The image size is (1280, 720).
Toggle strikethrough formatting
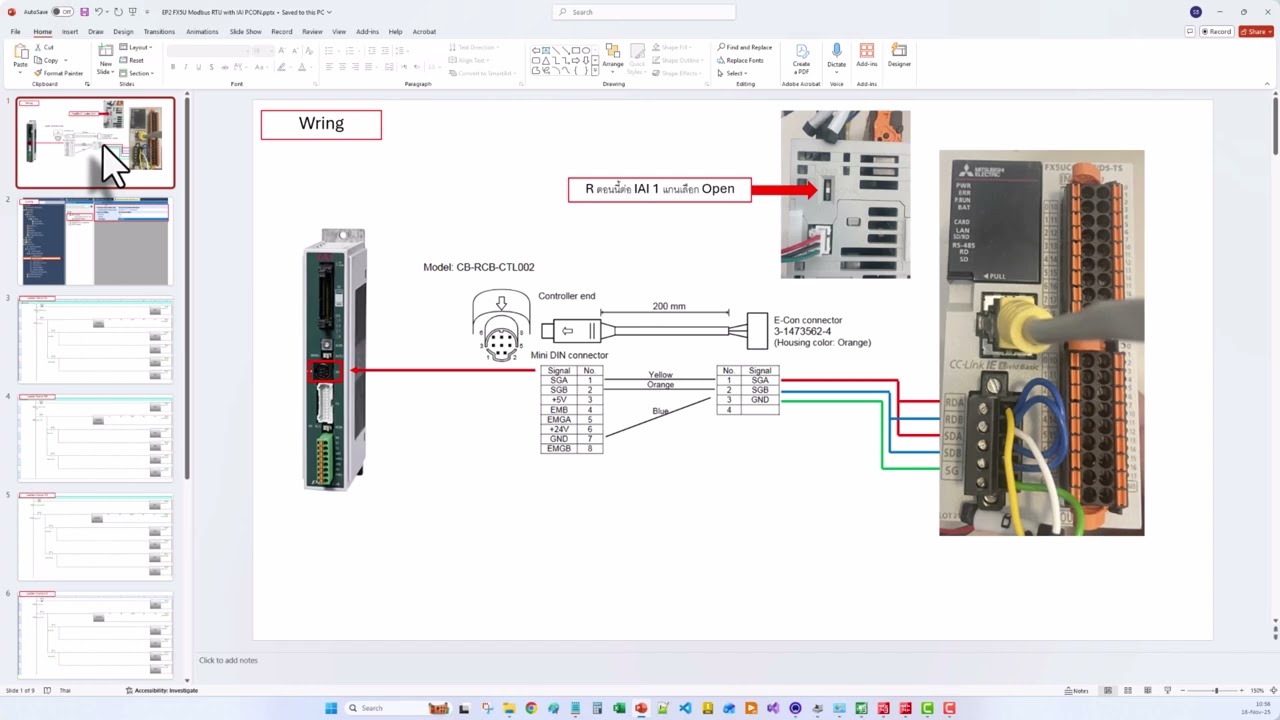click(x=224, y=67)
